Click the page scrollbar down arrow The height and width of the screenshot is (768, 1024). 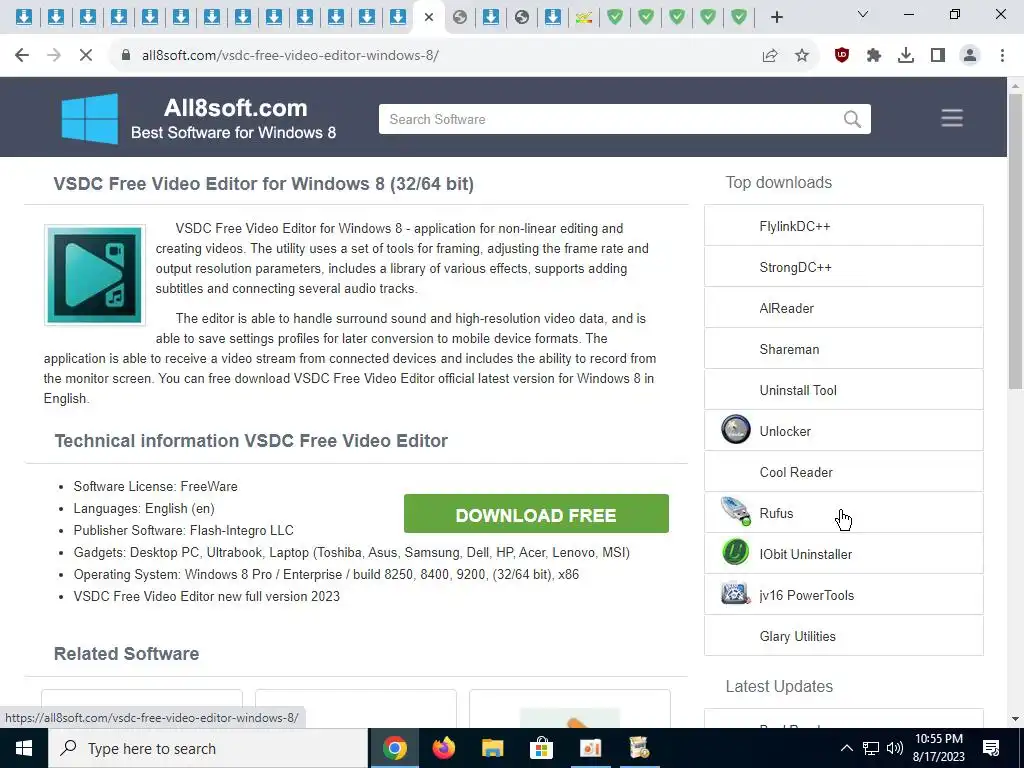pos(1016,719)
